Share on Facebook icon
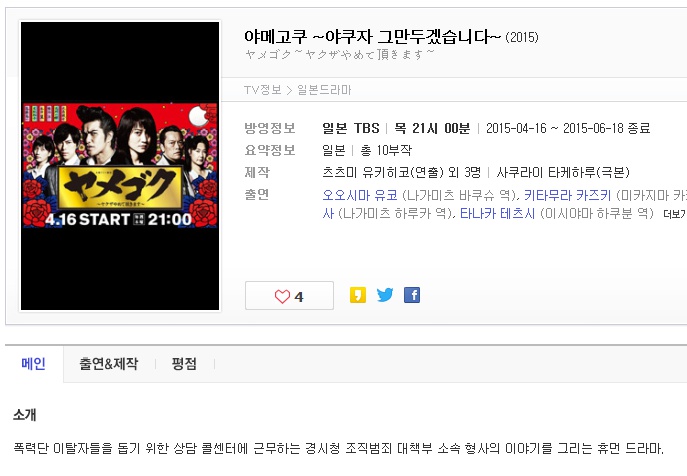Screen dimensions: 687x476 pyautogui.click(x=412, y=295)
